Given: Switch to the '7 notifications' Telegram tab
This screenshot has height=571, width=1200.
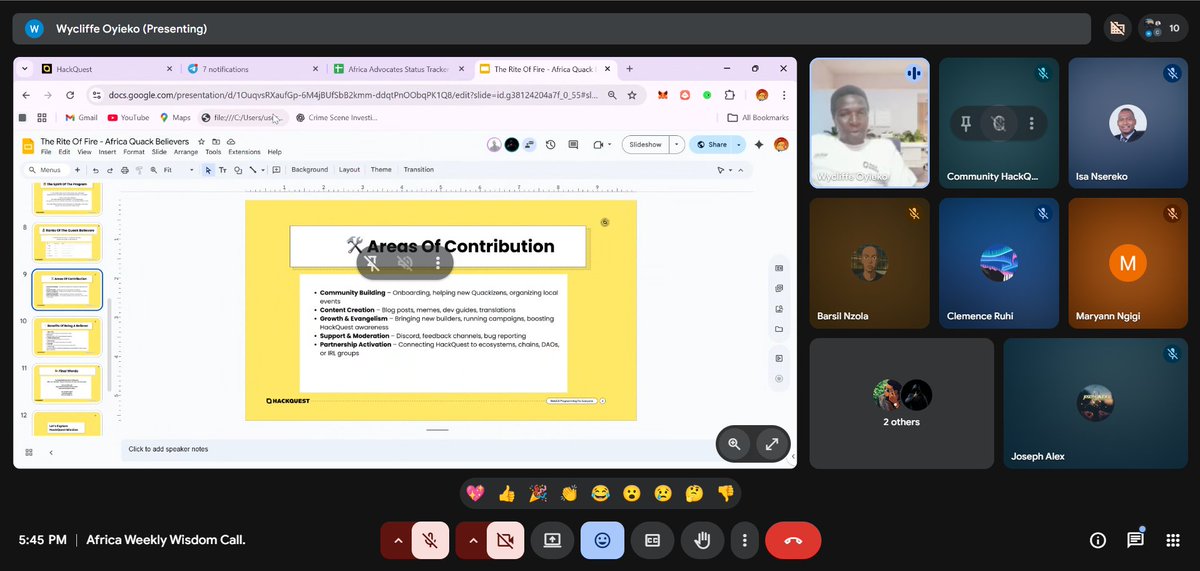Looking at the screenshot, I should point(253,69).
